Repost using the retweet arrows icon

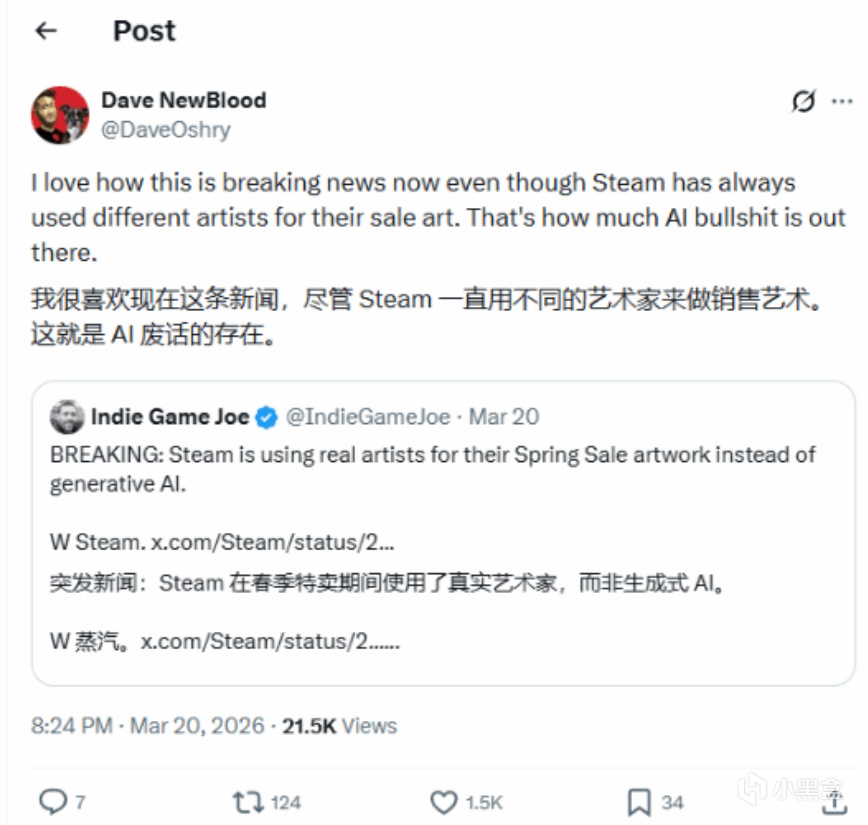(248, 802)
